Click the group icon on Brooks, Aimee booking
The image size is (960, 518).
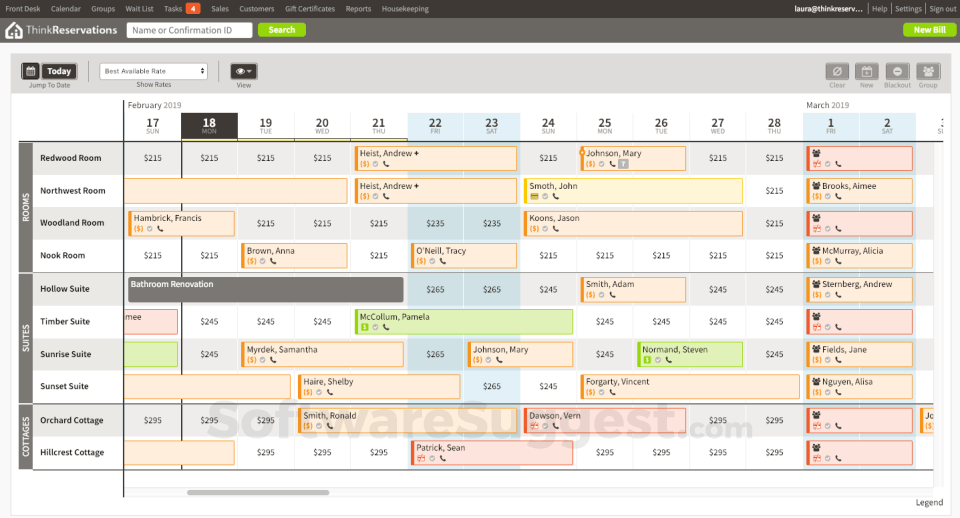point(816,186)
